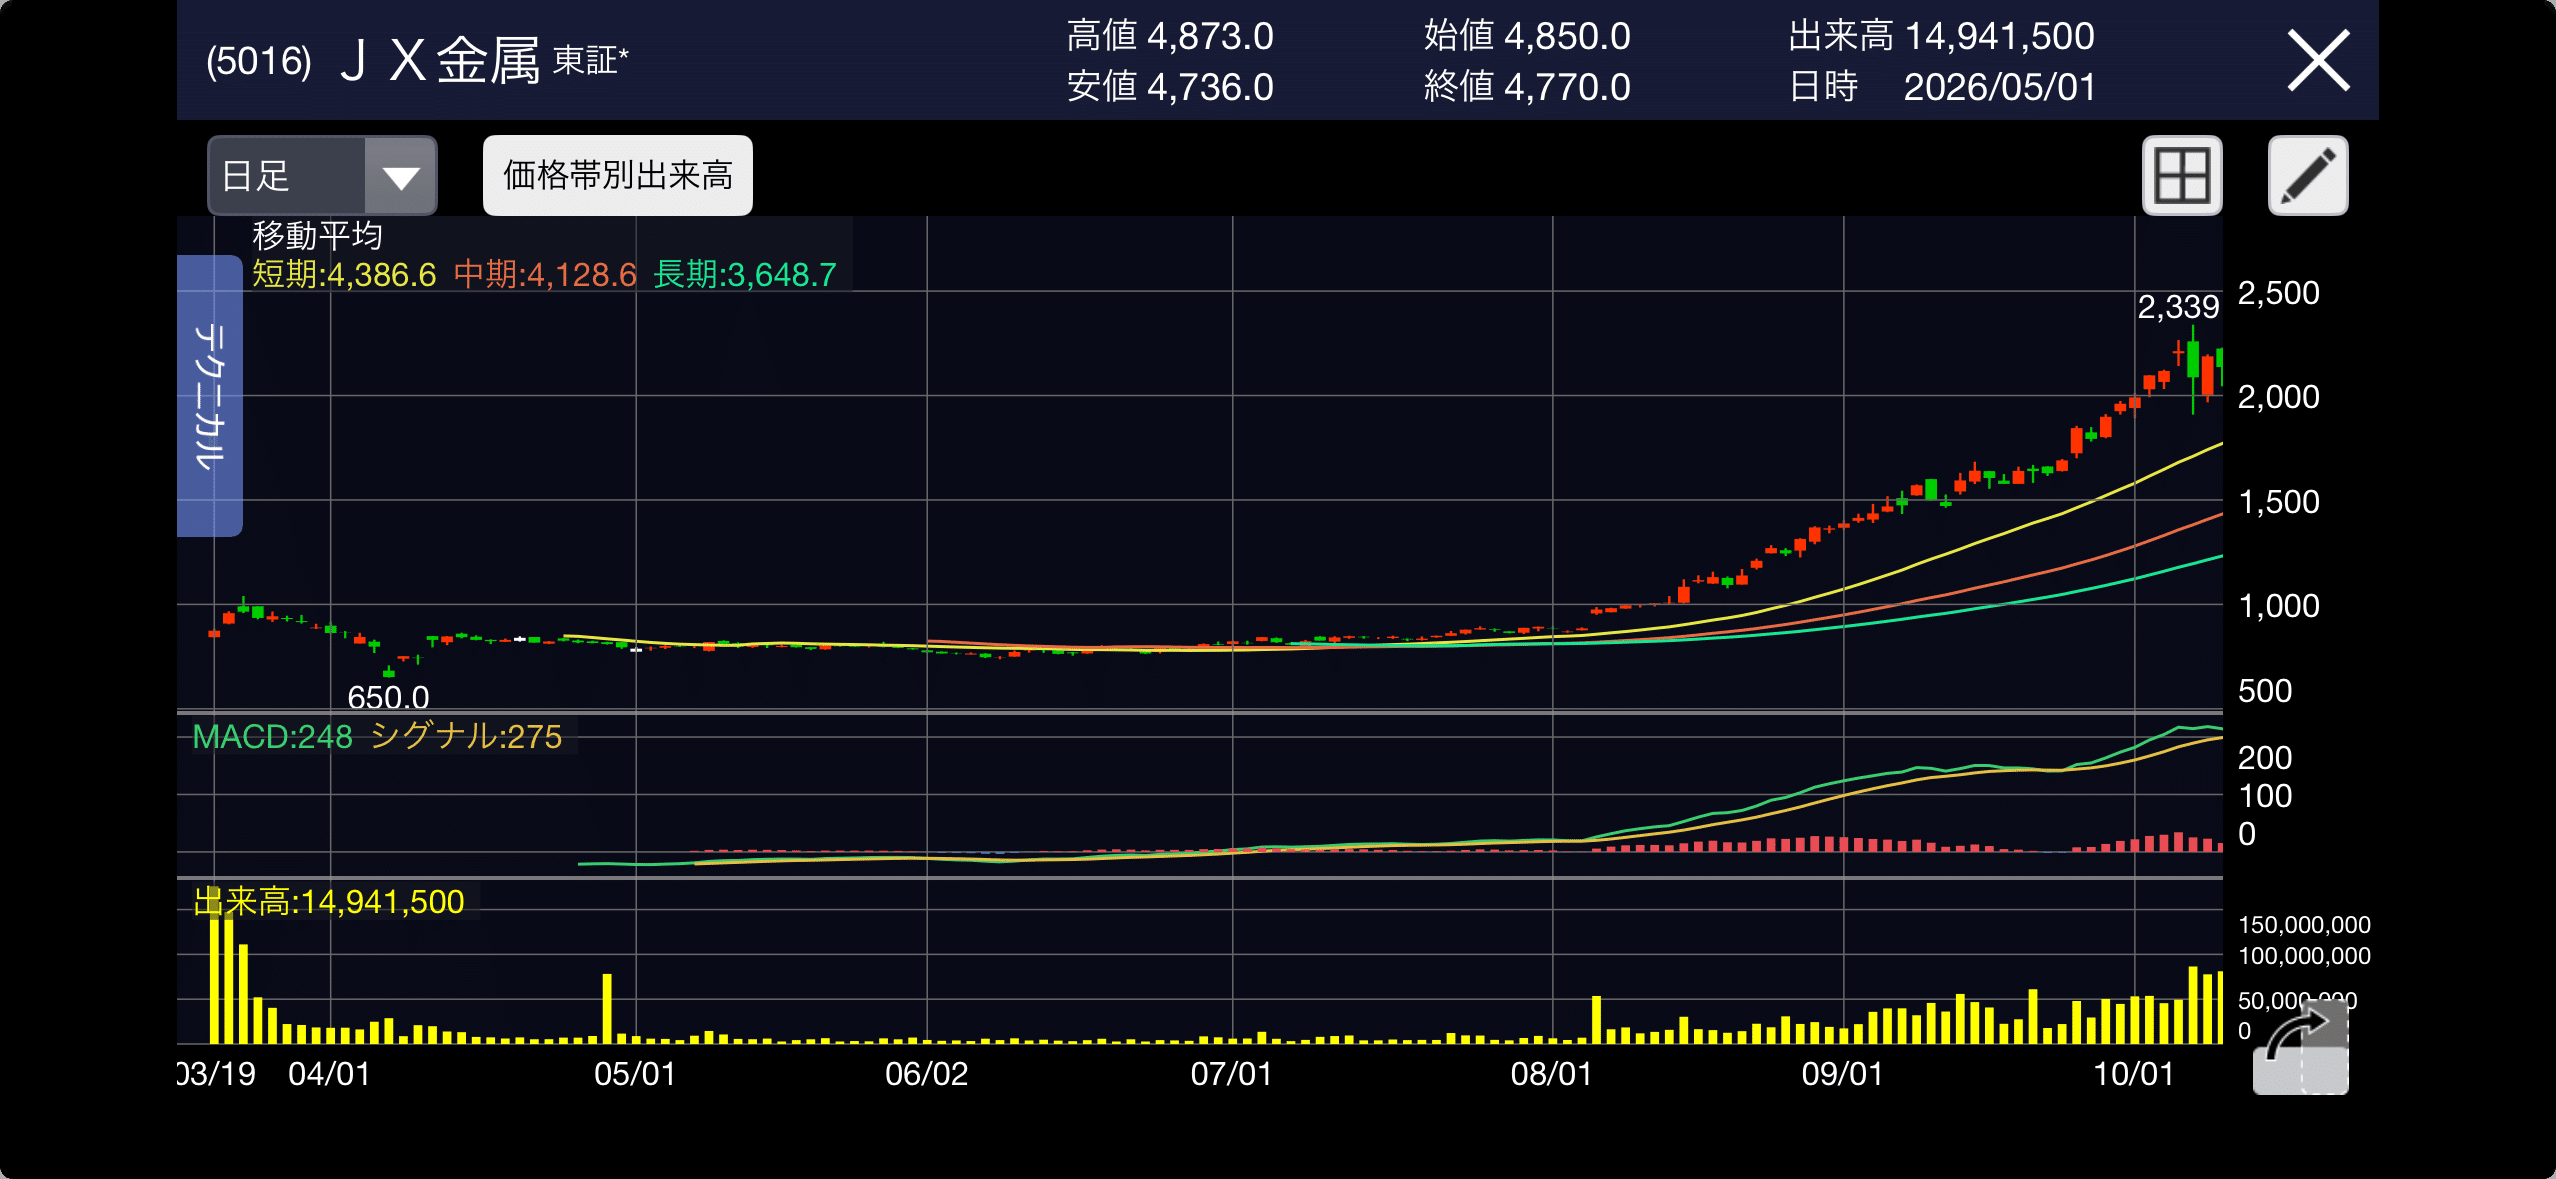The image size is (2556, 1179).
Task: Click the 短期:4,386.6 moving average label
Action: tap(344, 275)
